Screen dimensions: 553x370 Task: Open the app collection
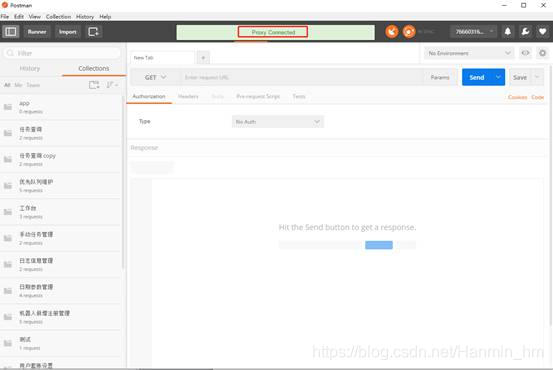61,107
